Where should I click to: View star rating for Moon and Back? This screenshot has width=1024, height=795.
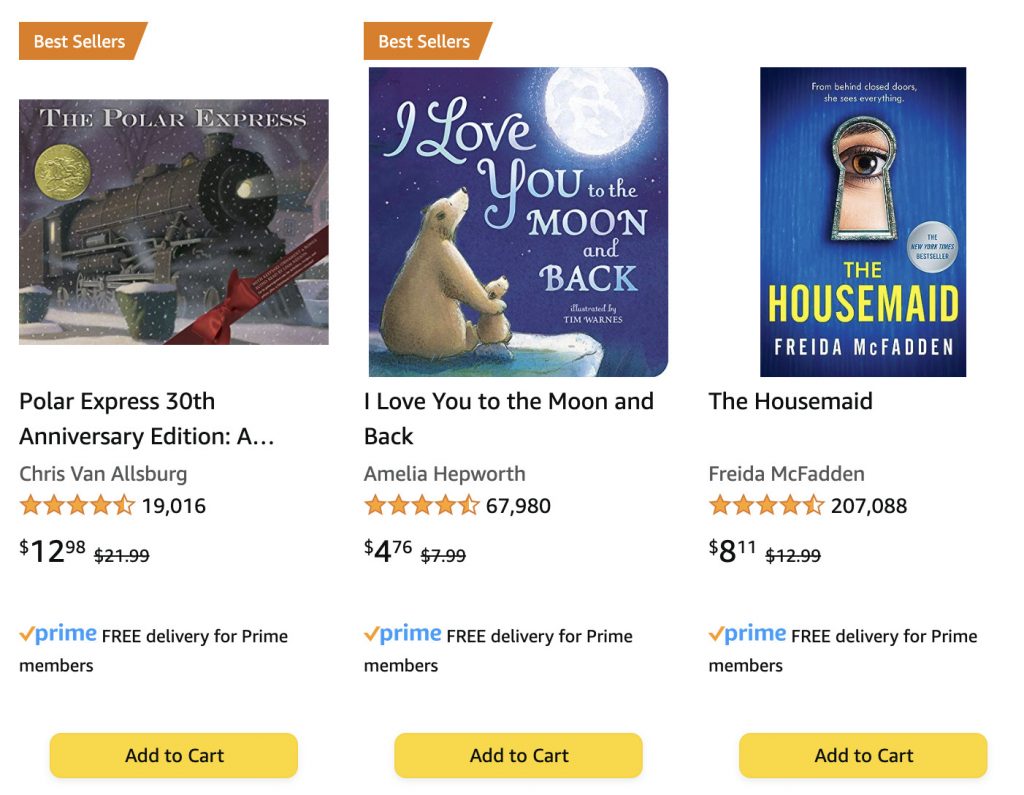421,505
